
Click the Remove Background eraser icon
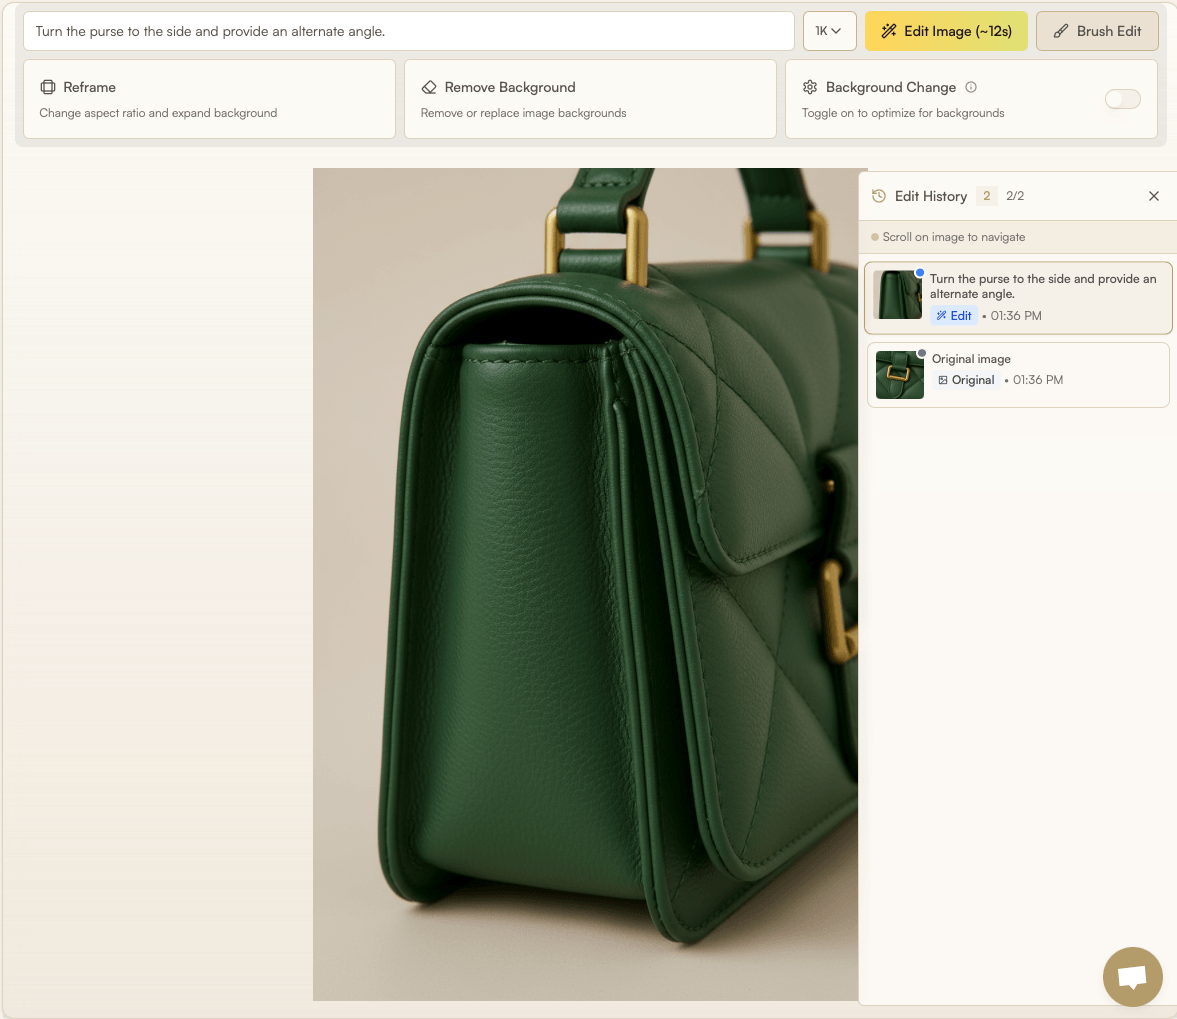(429, 87)
